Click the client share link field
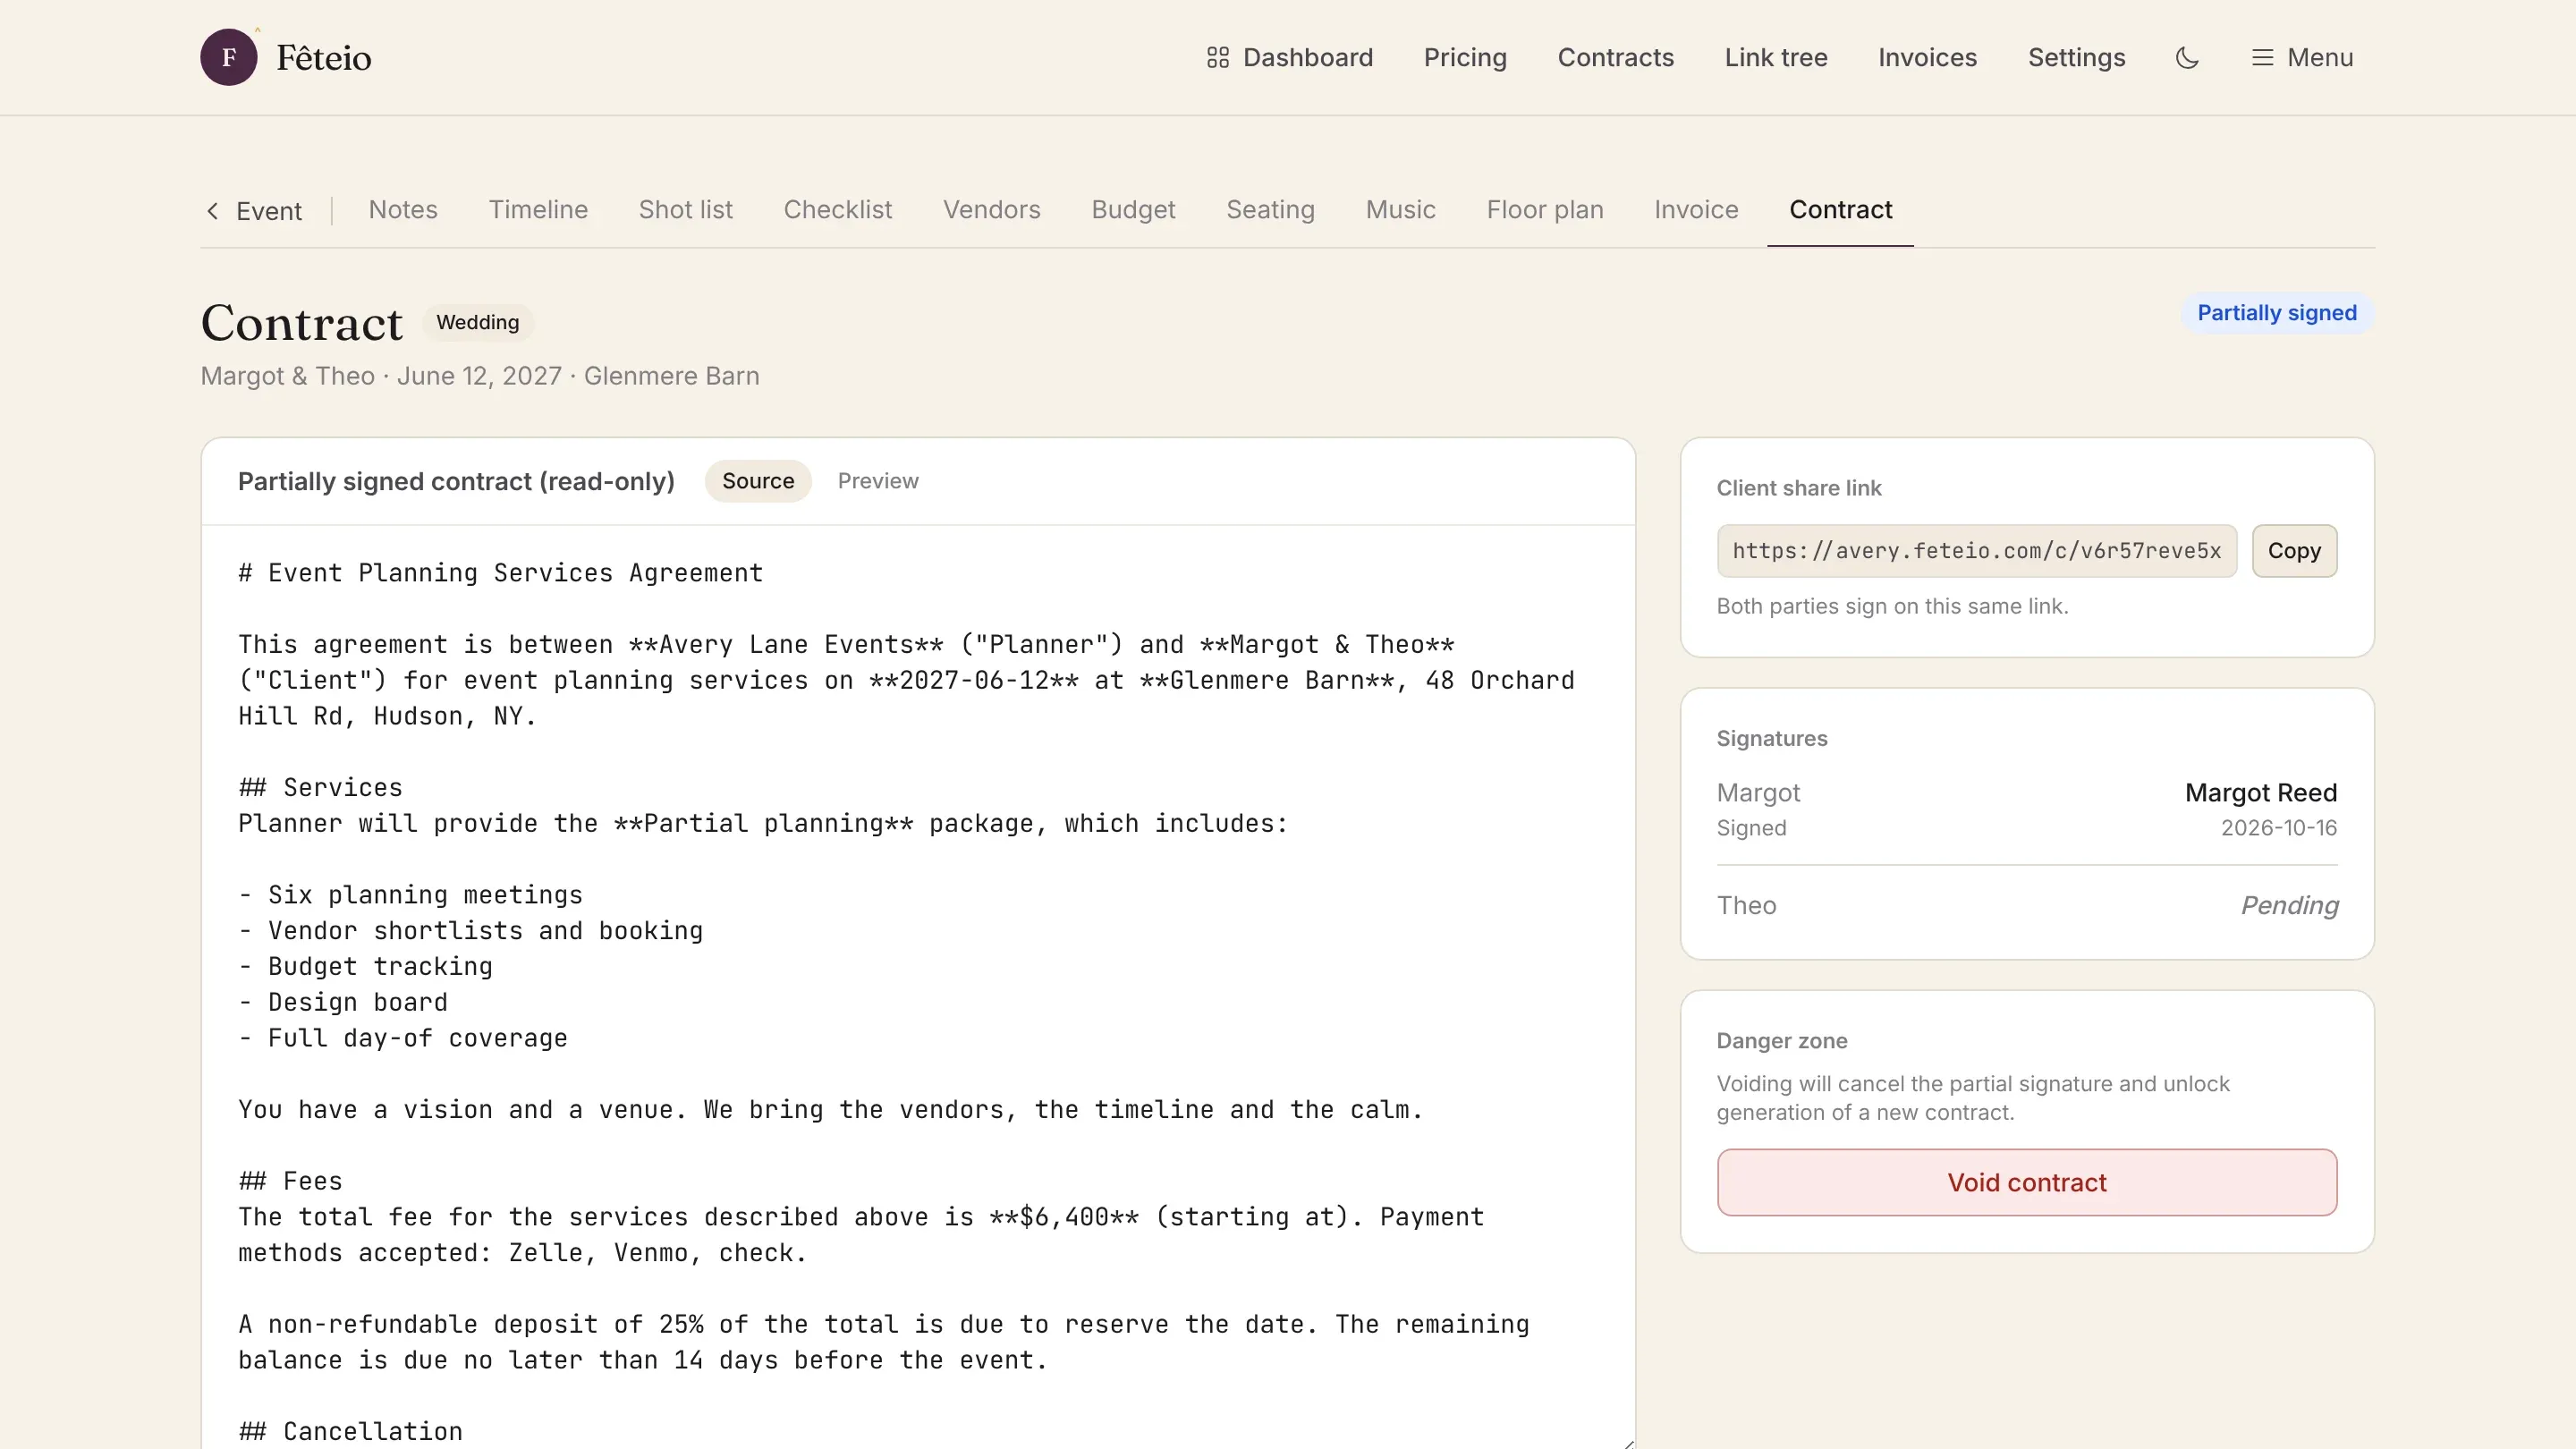Viewport: 2576px width, 1449px height. [x=1976, y=551]
